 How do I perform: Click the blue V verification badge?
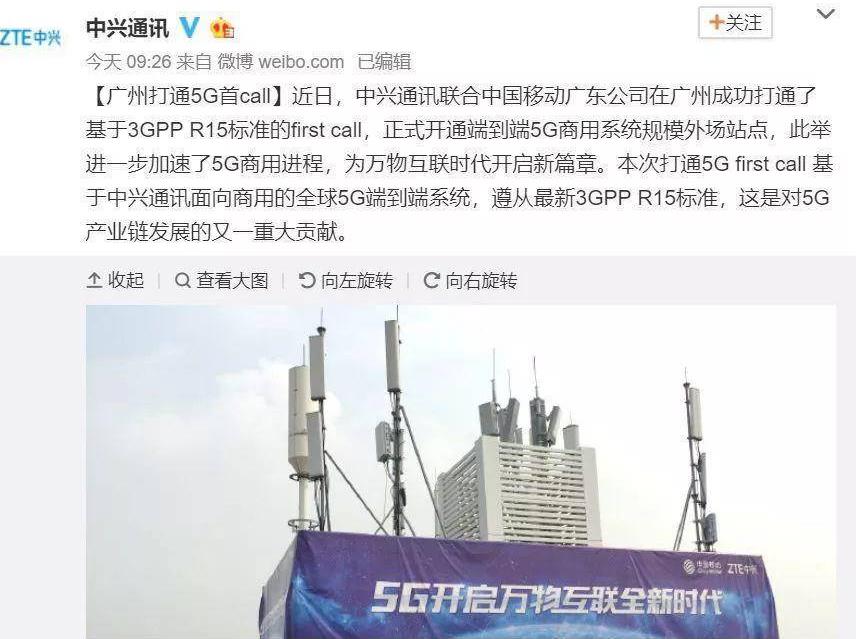click(189, 27)
